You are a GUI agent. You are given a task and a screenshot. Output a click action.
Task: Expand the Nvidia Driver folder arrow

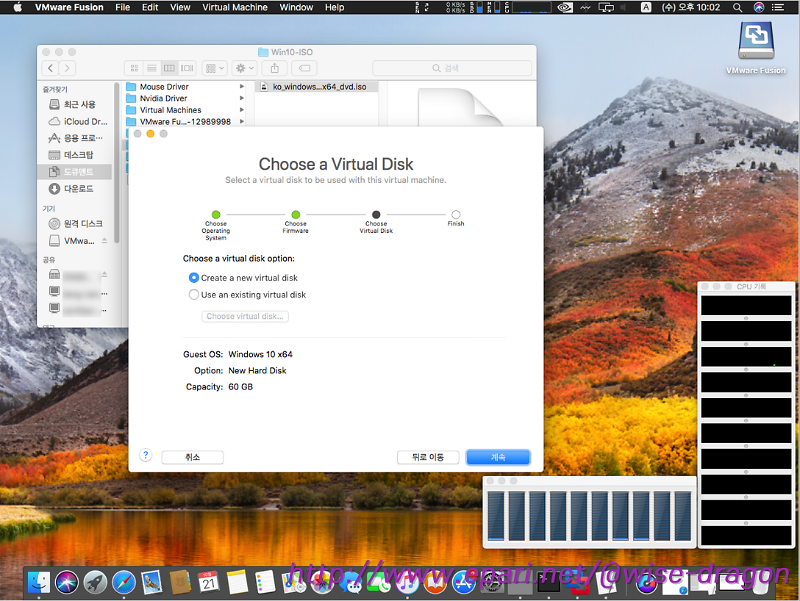tap(241, 98)
